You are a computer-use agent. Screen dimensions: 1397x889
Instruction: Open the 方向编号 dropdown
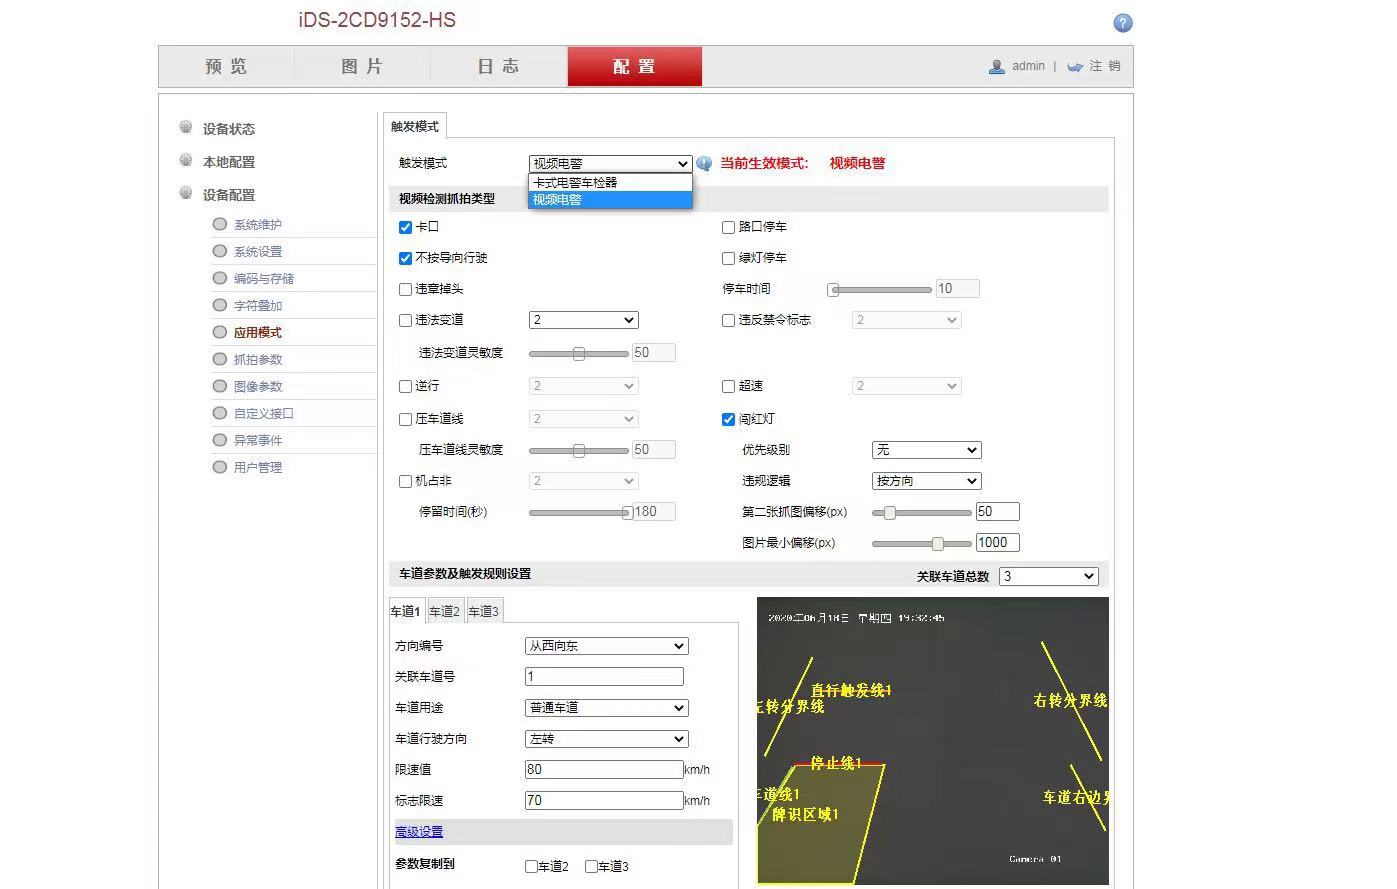tap(607, 646)
